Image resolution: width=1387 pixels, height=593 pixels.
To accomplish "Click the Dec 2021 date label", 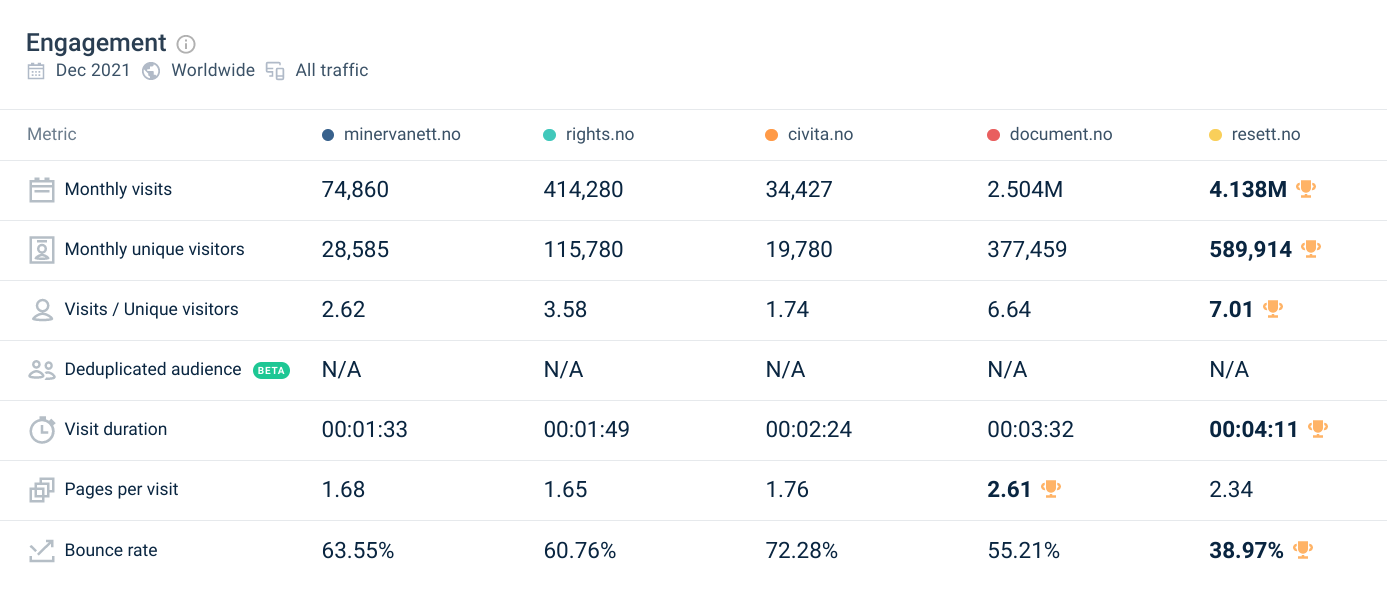I will click(92, 70).
